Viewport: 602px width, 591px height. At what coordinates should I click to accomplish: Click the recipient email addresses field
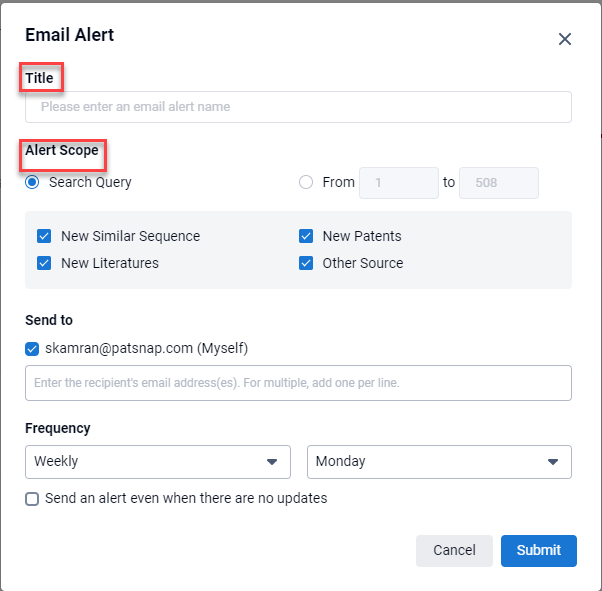(x=298, y=383)
